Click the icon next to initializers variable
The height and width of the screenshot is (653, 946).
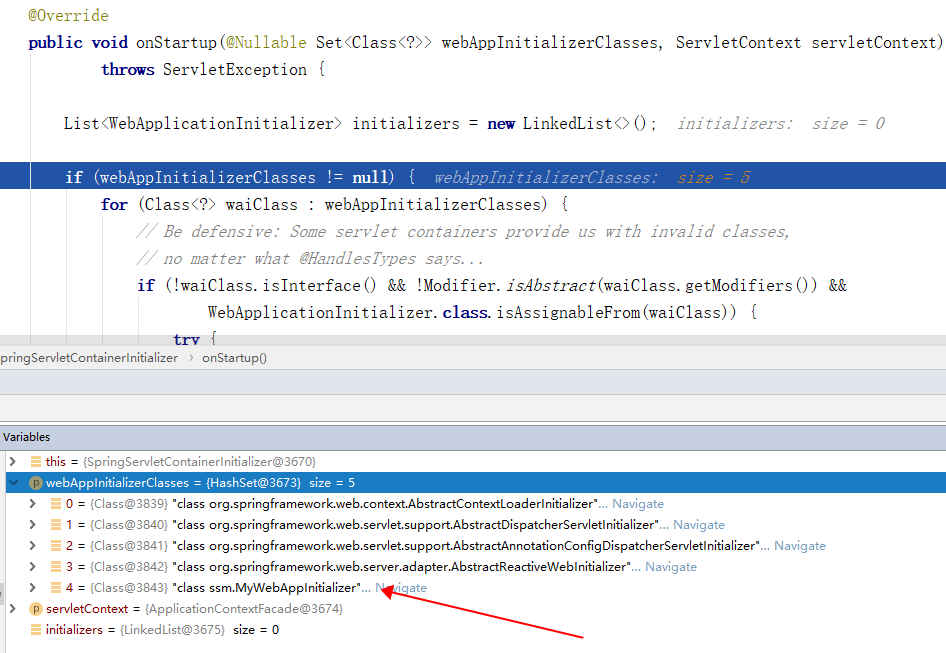tap(36, 630)
